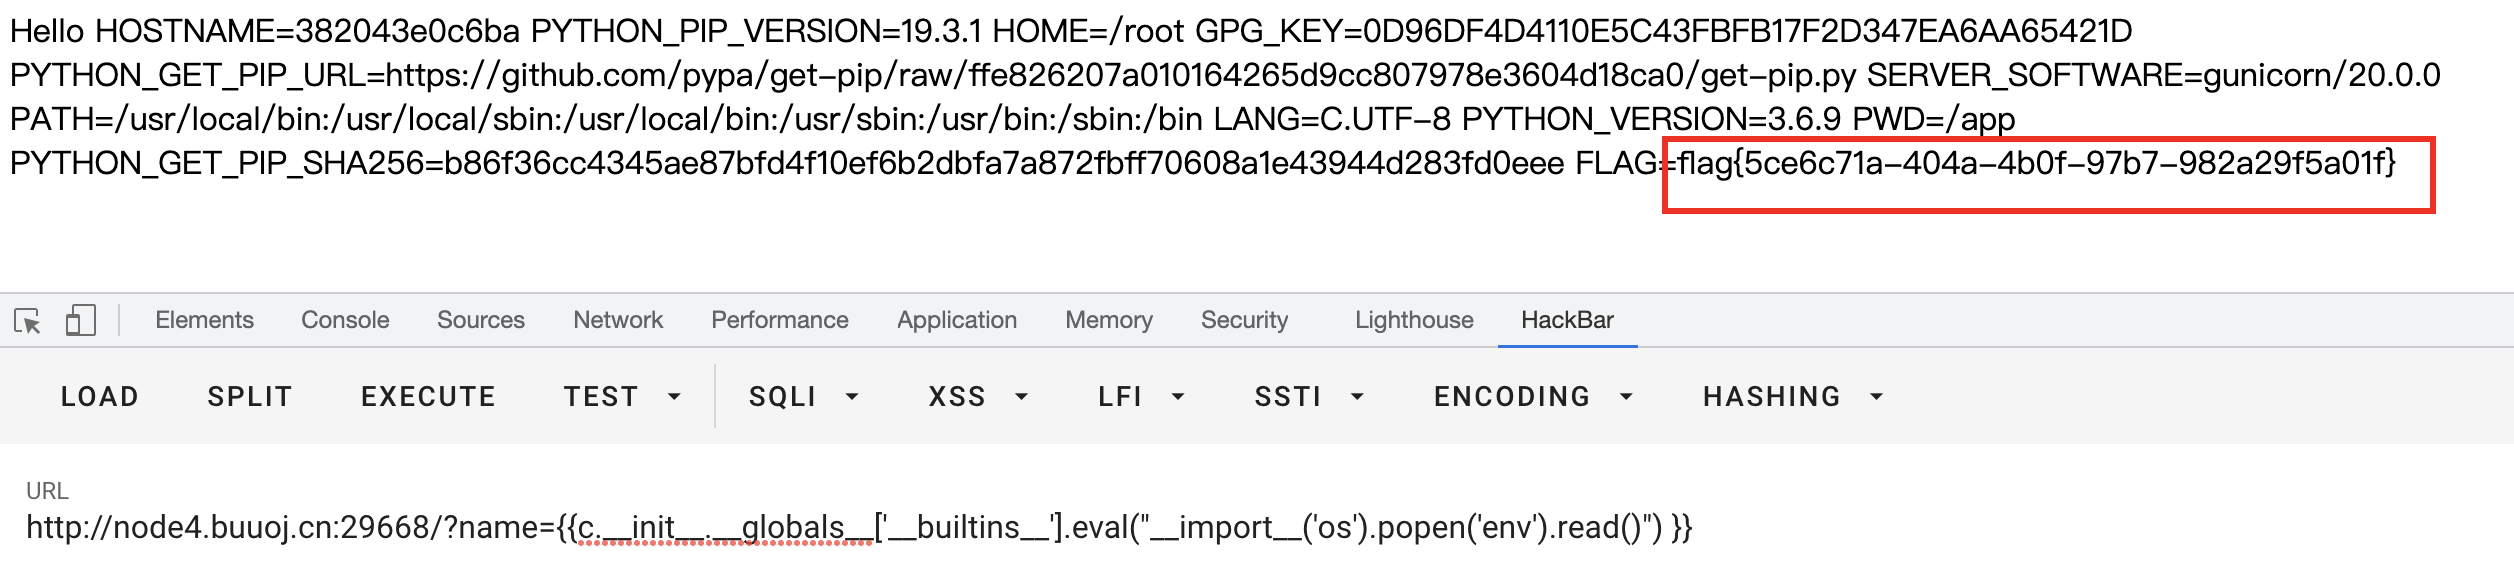Screen dimensions: 2514x562
Task: Expand the ENCODING dropdown
Action: coord(1533,397)
